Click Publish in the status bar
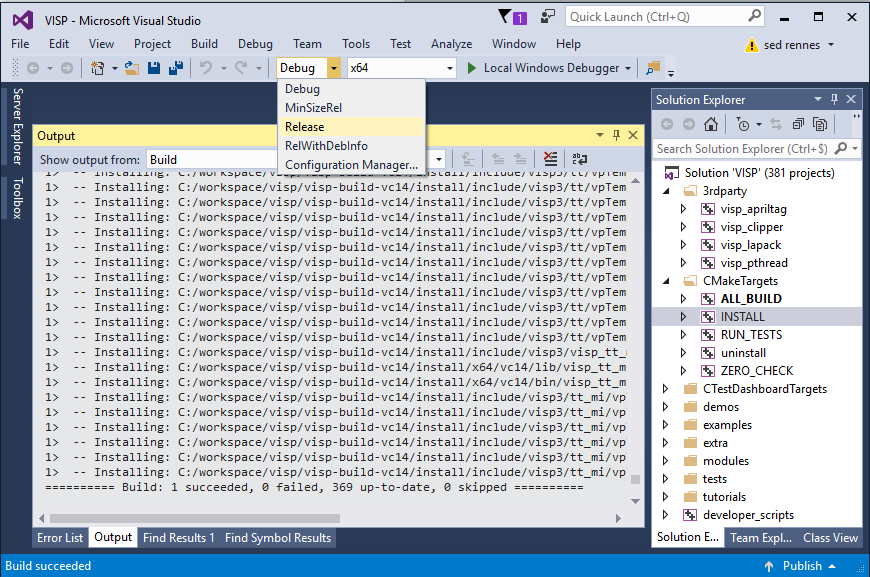 pos(802,566)
